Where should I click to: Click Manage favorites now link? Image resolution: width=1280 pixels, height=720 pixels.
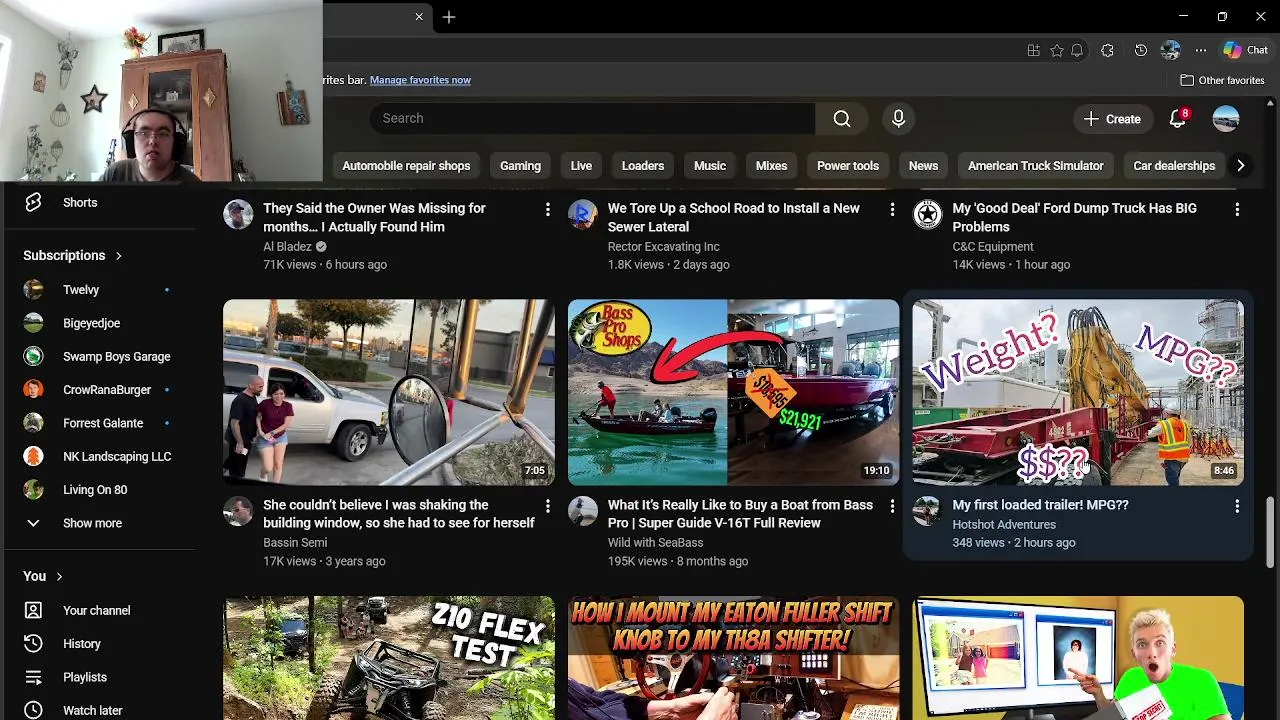click(420, 80)
